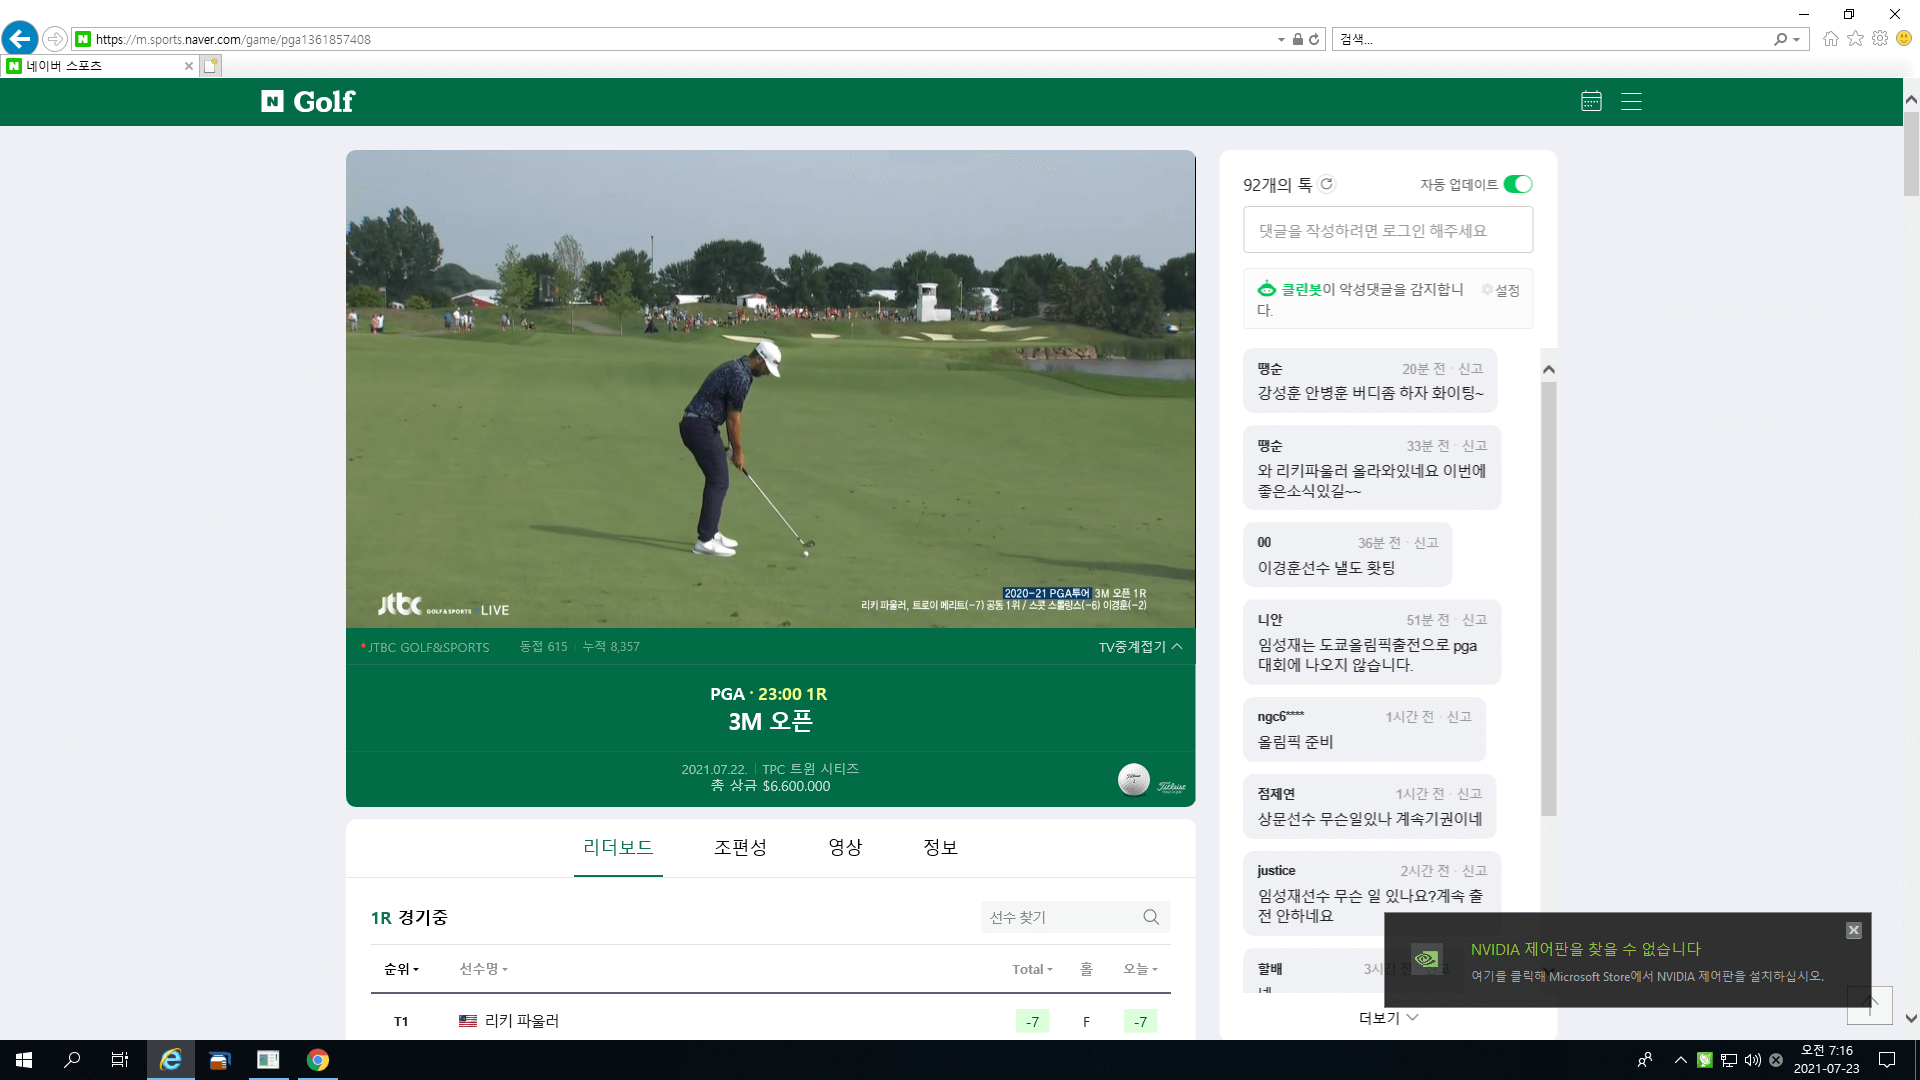Sort leaderboard by rank column
Image resolution: width=1920 pixels, height=1080 pixels.
(401, 969)
